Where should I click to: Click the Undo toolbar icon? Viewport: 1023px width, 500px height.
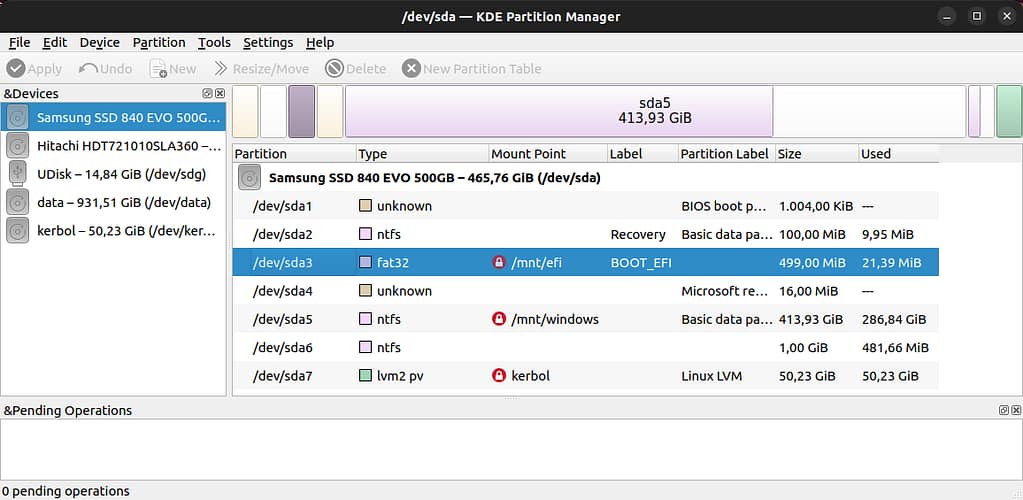88,69
